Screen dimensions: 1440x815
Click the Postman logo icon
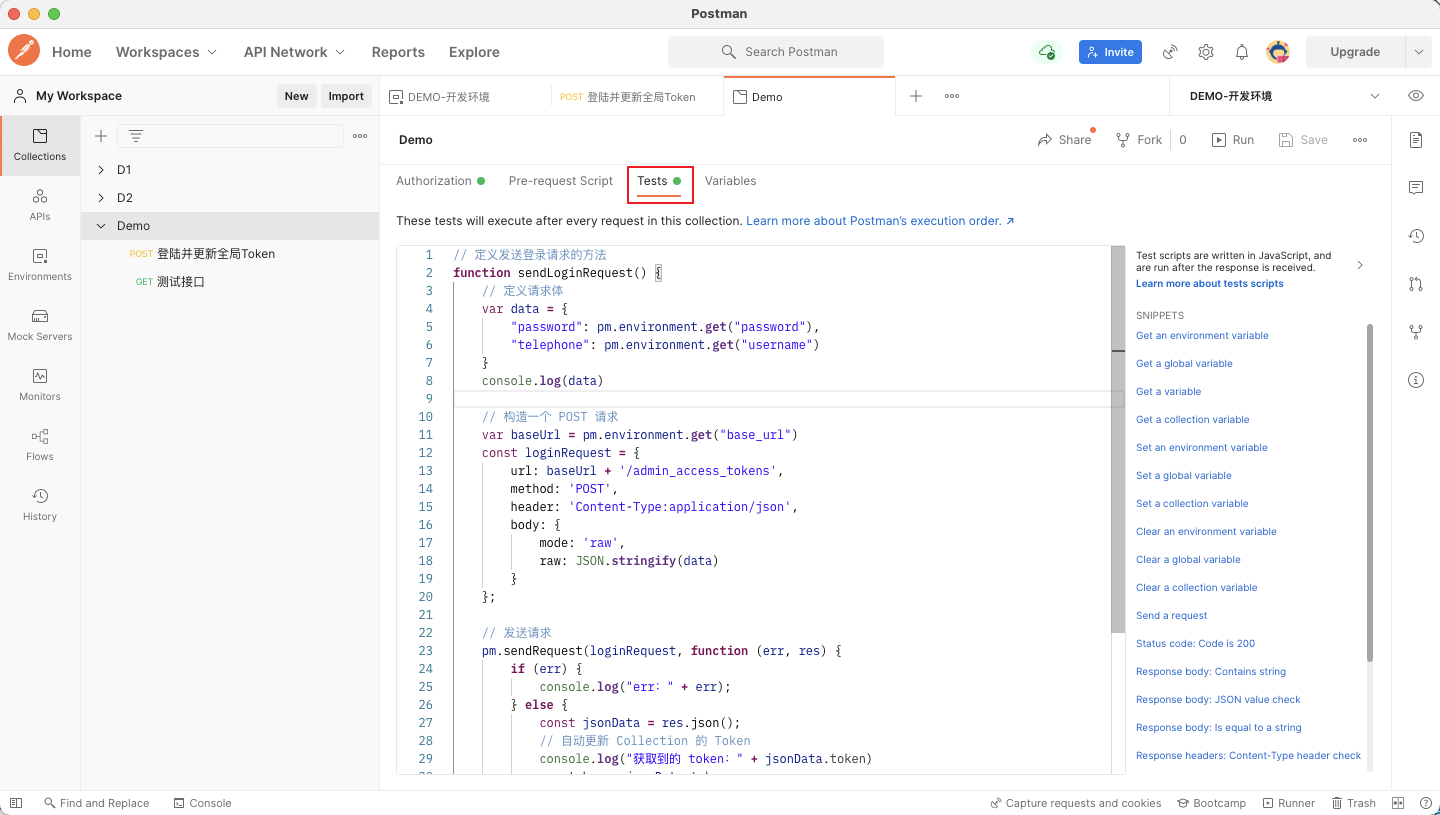coord(24,51)
